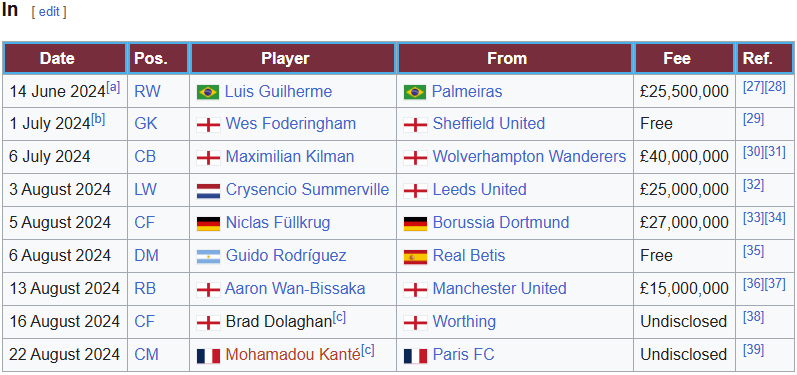The height and width of the screenshot is (375, 797).
Task: Click the Brazil flag beside Luis Guilherme
Action: pyautogui.click(x=208, y=92)
